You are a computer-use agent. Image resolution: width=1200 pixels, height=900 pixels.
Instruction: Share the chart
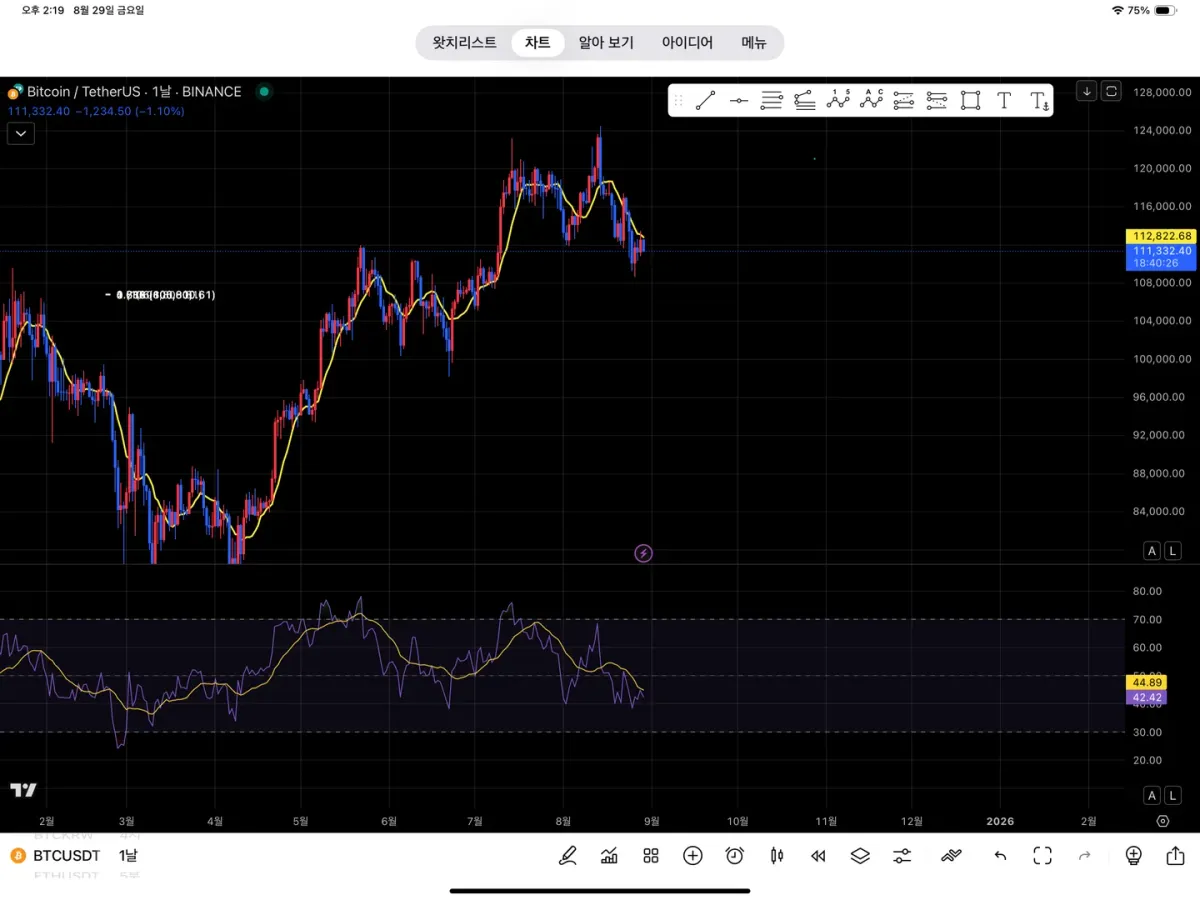pos(1175,856)
